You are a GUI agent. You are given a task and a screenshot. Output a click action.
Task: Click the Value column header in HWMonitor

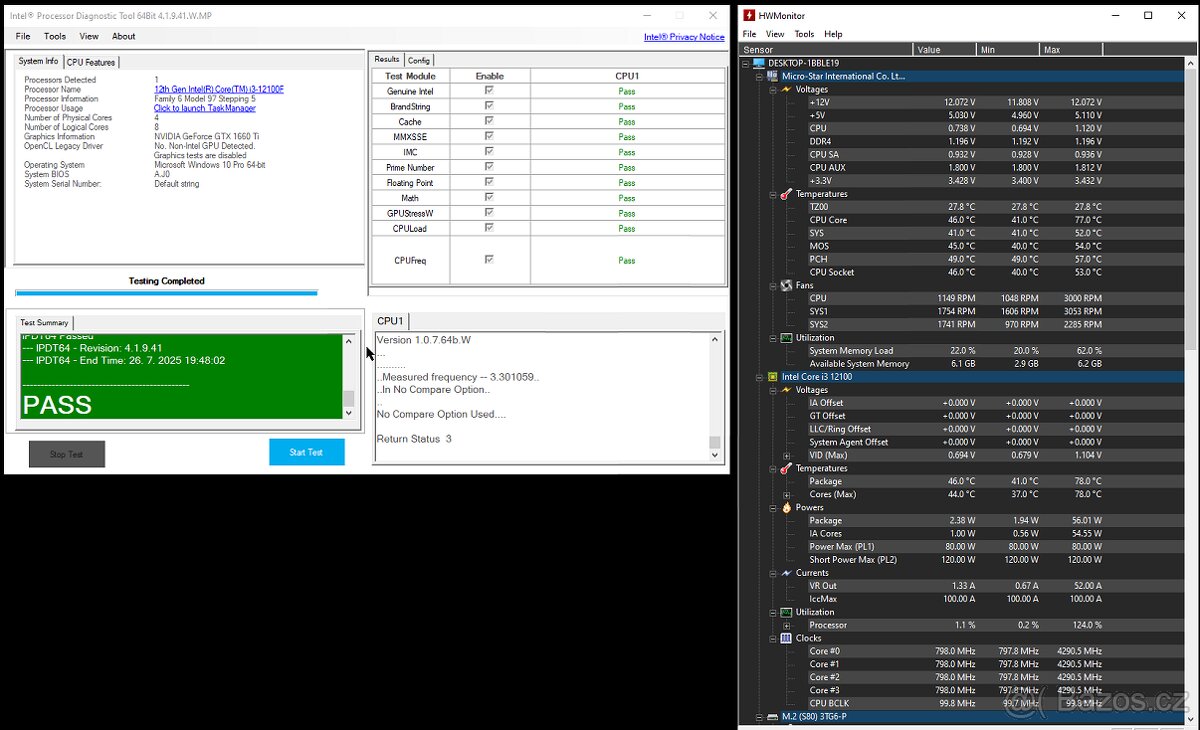point(944,49)
